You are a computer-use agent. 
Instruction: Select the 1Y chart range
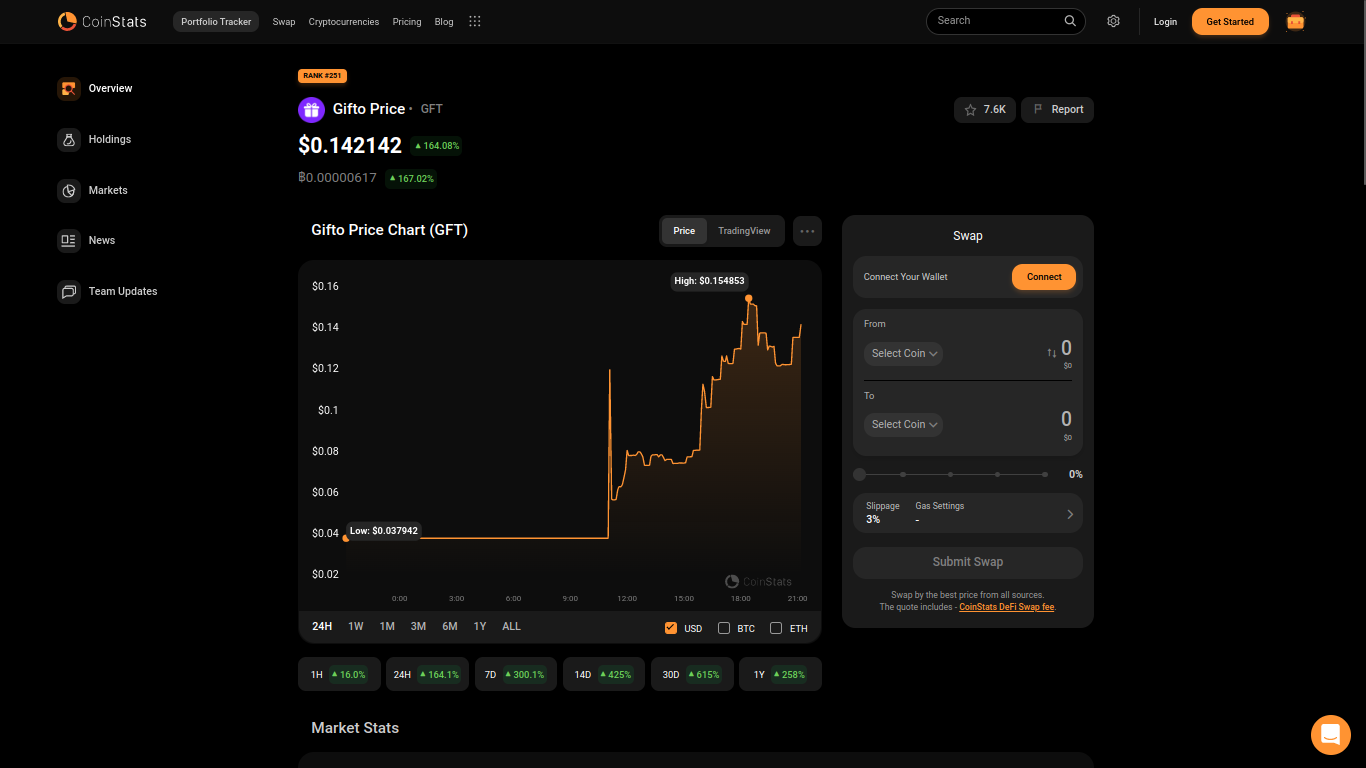pos(480,627)
